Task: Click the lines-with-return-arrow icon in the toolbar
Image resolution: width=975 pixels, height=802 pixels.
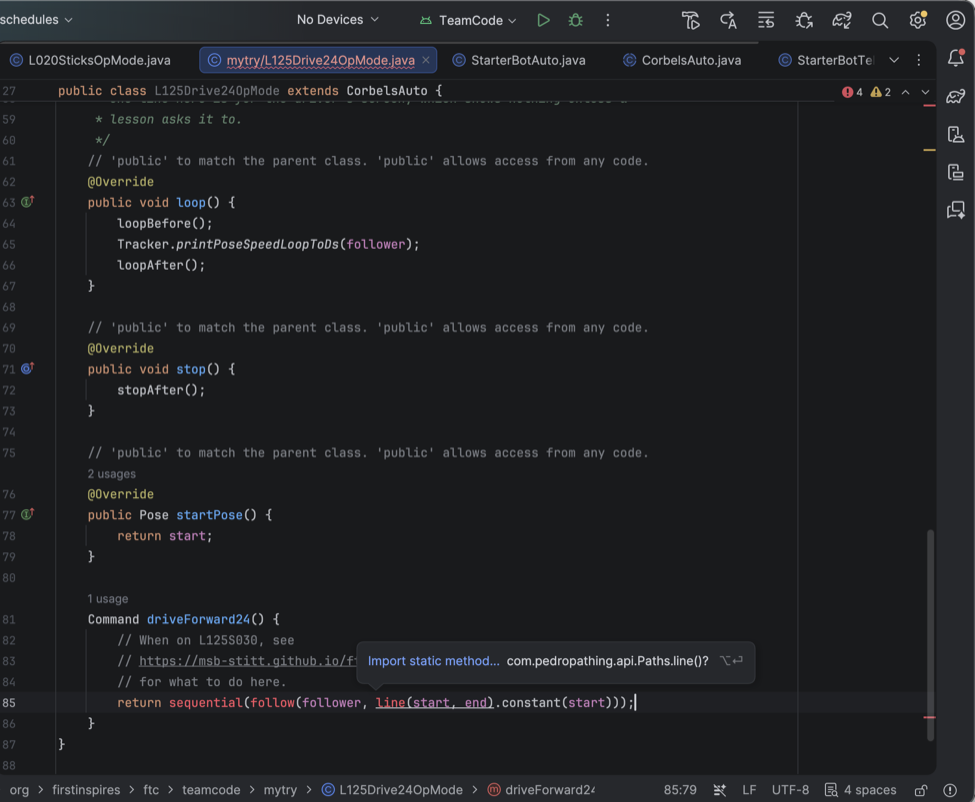Action: (x=766, y=21)
